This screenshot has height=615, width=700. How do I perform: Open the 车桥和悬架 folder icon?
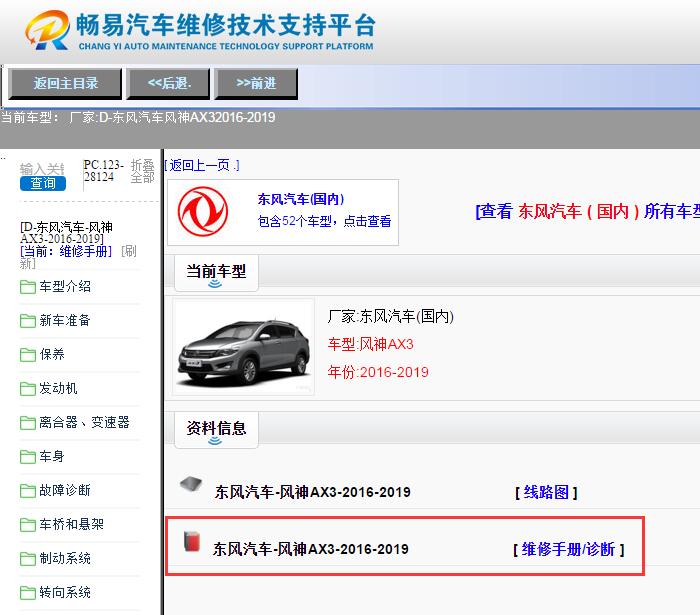(28, 525)
